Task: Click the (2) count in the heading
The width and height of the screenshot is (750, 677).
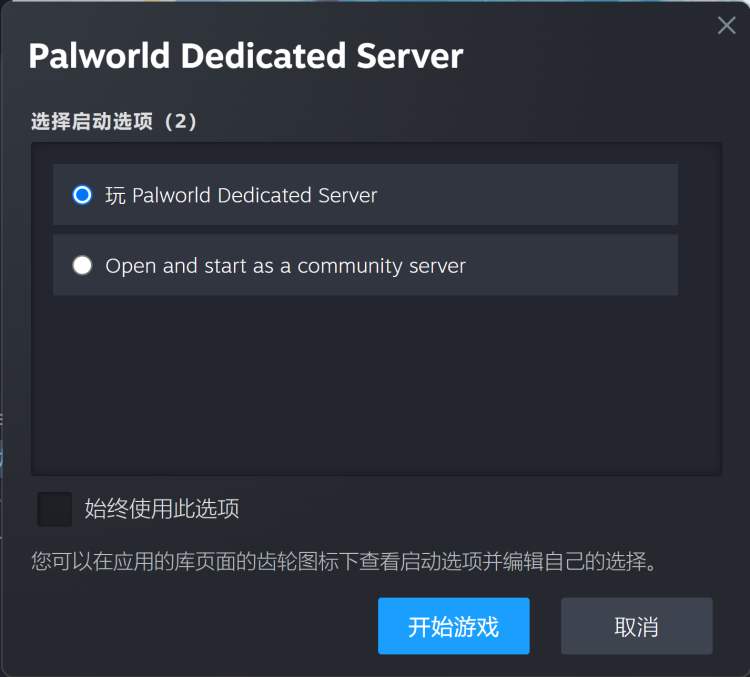Action: click(180, 121)
